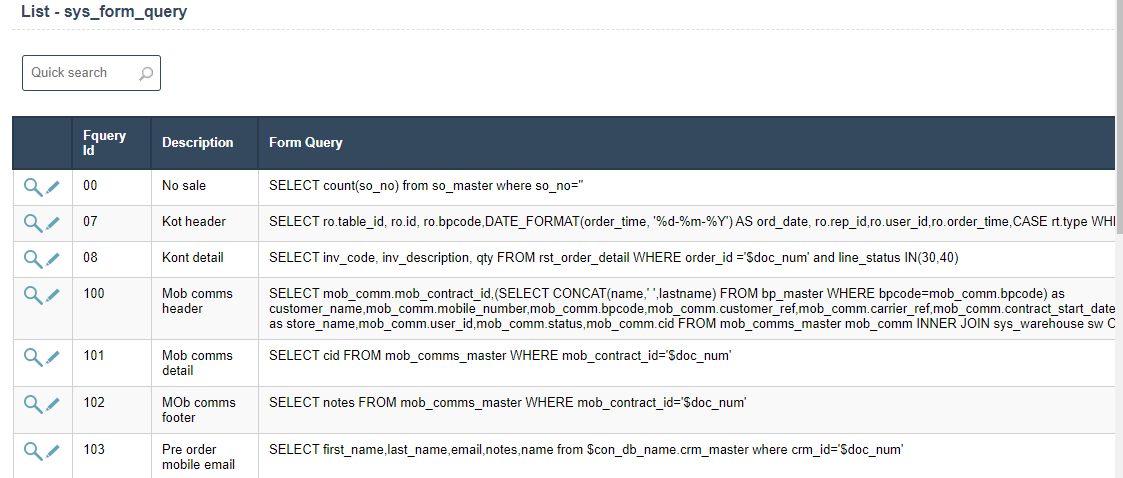Click the Form Query column header
This screenshot has width=1123, height=478.
pos(306,143)
